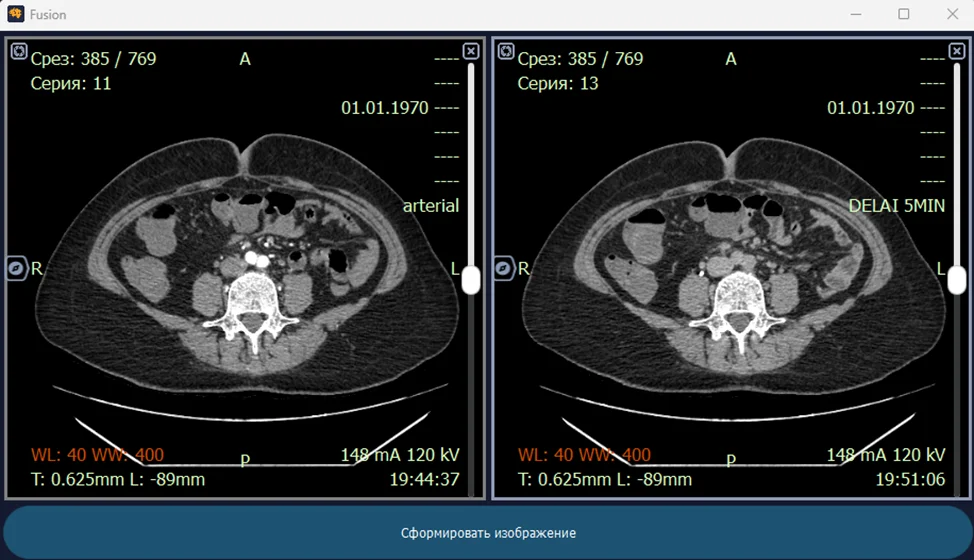
Task: Click the slice slider handle in the arterial viewport
Action: [471, 279]
